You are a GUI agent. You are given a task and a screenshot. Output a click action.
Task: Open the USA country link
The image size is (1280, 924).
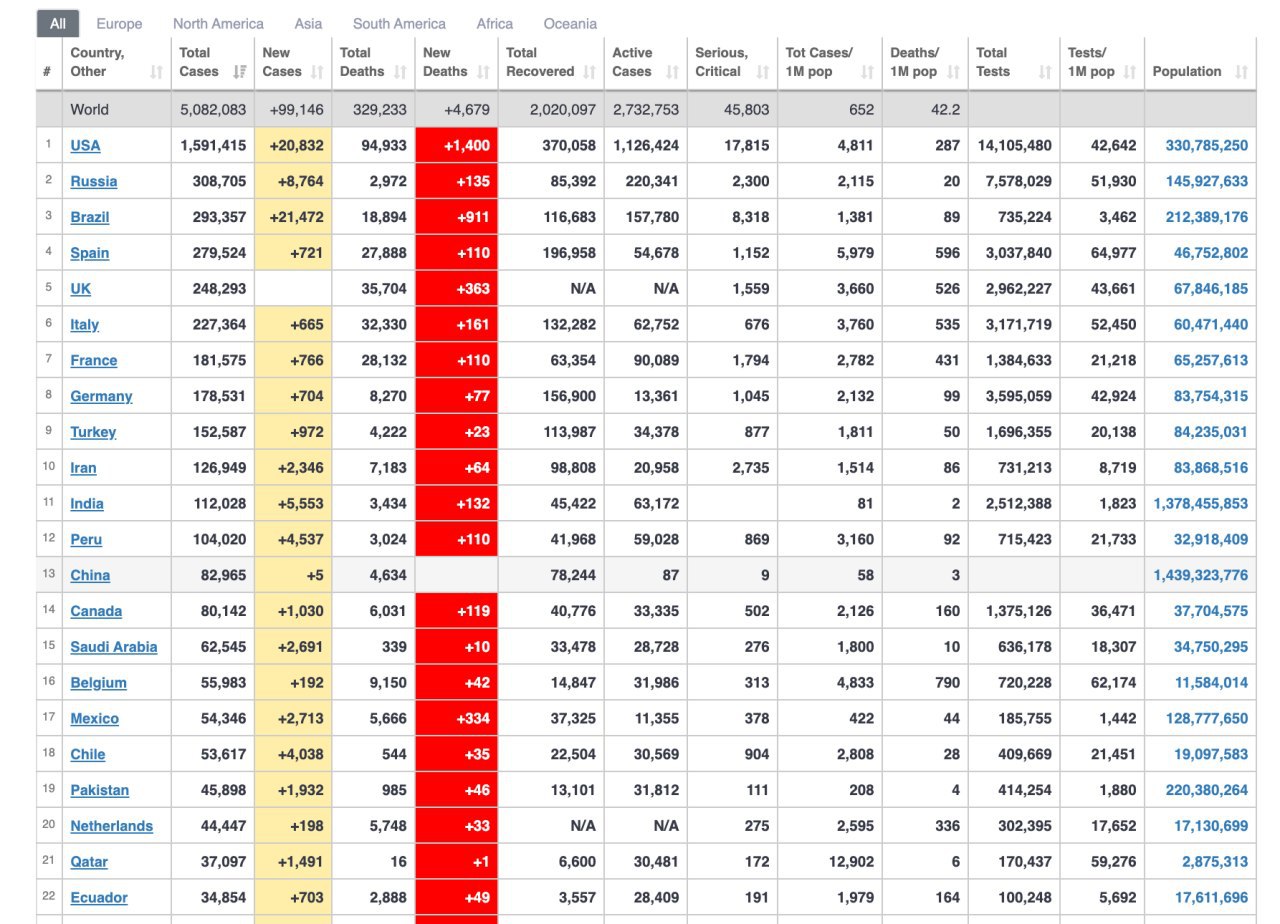tap(85, 145)
